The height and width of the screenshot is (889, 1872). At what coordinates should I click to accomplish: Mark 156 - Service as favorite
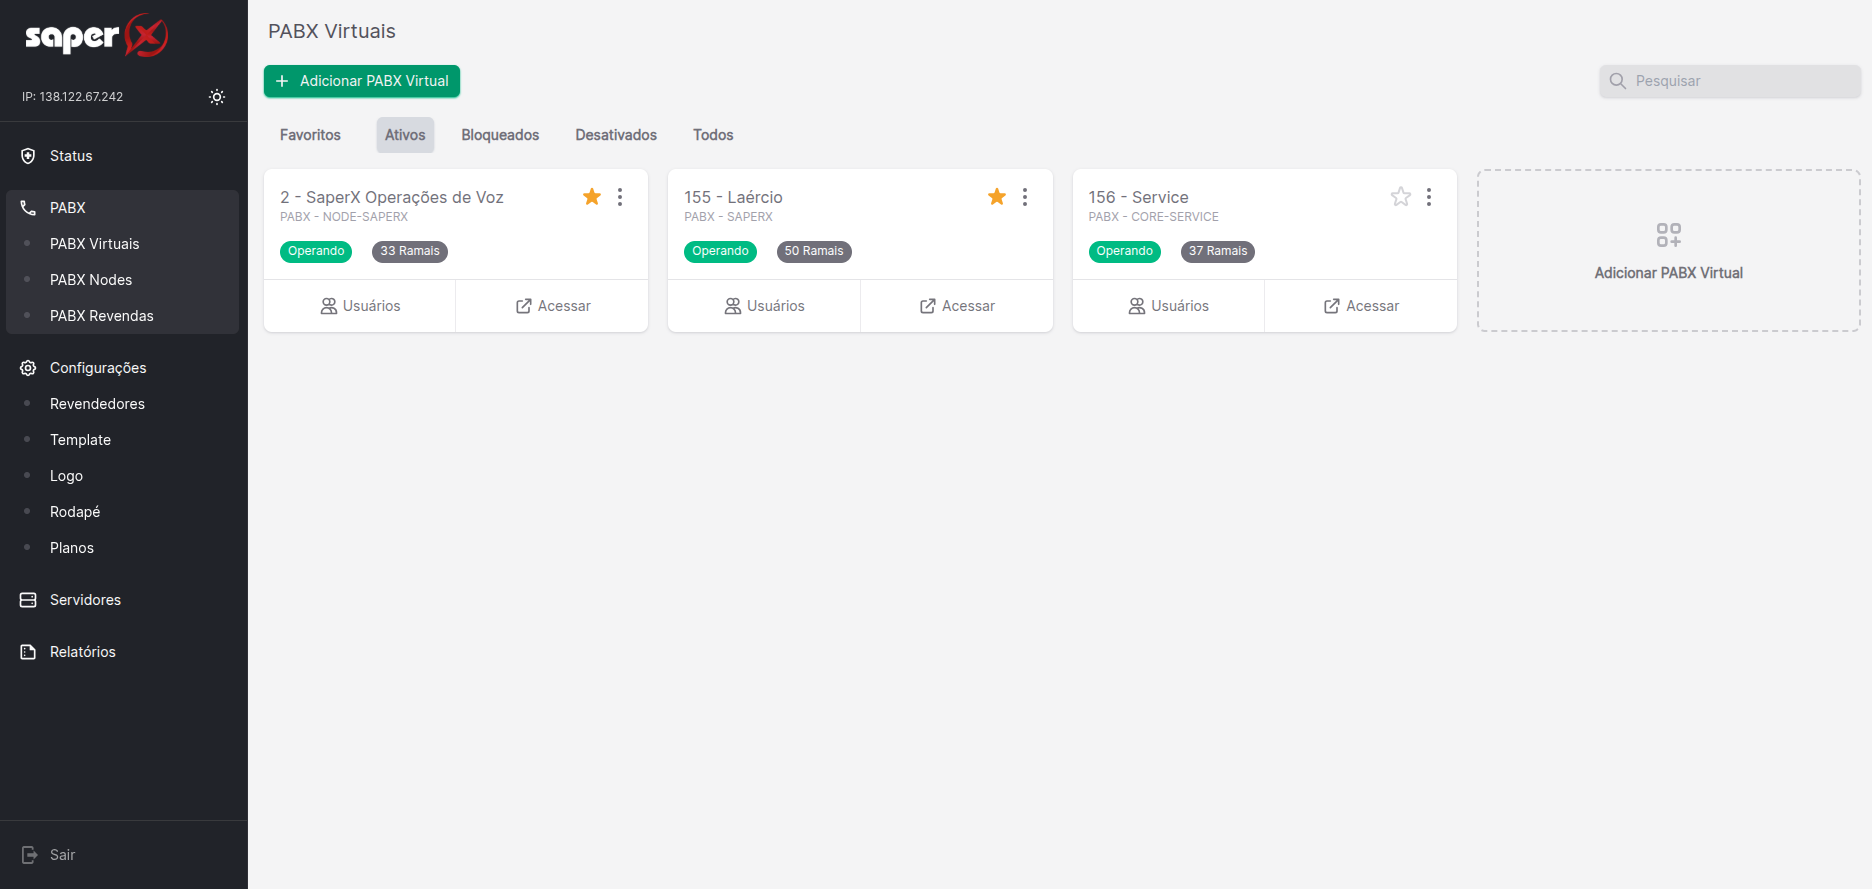pyautogui.click(x=1400, y=197)
